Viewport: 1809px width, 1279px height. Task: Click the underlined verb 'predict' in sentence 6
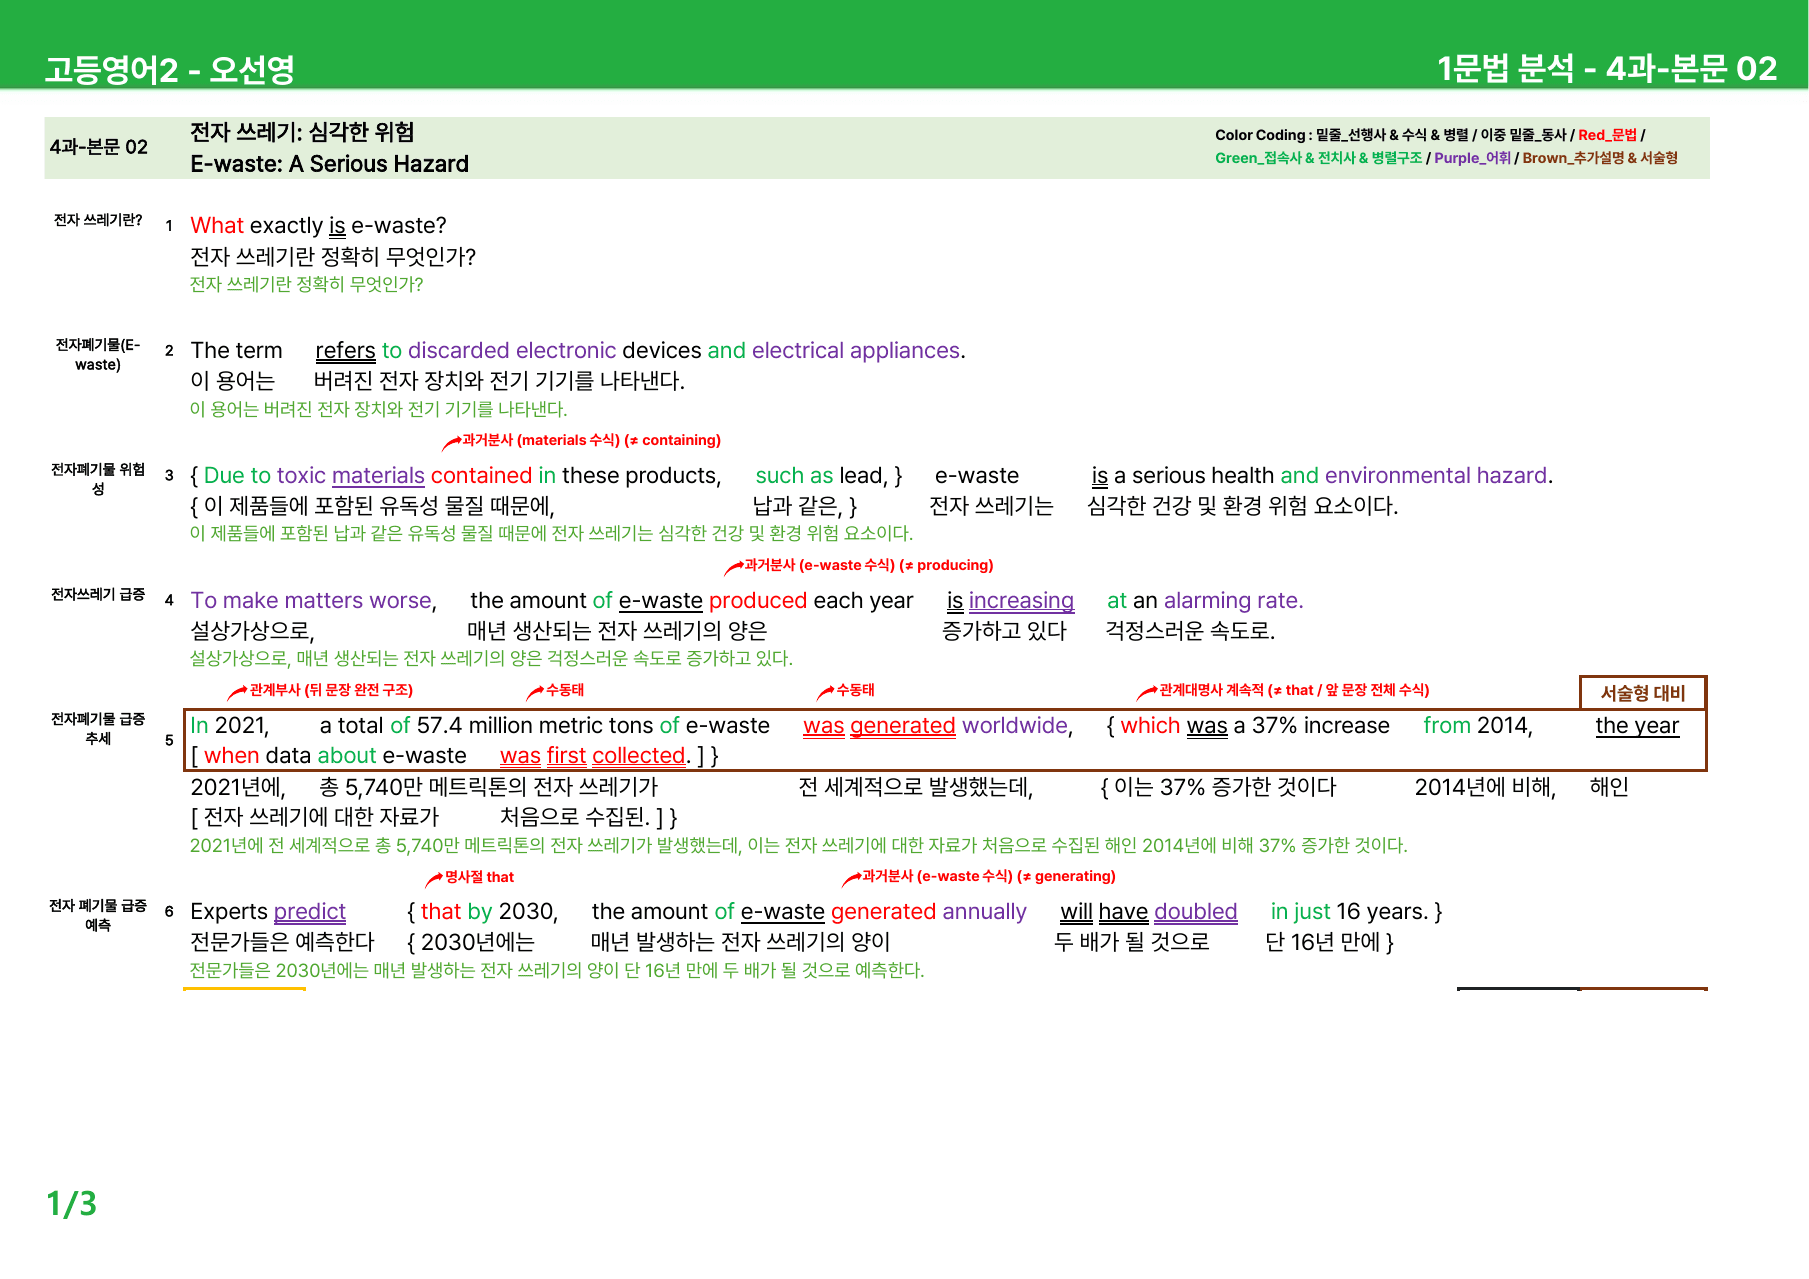click(x=309, y=912)
